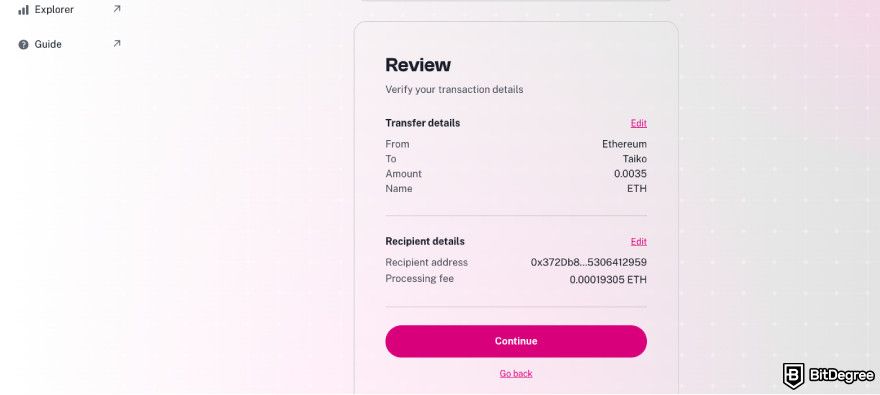Click the BitDegree shield logo icon
Viewport: 880px width, 395px height.
coord(794,375)
